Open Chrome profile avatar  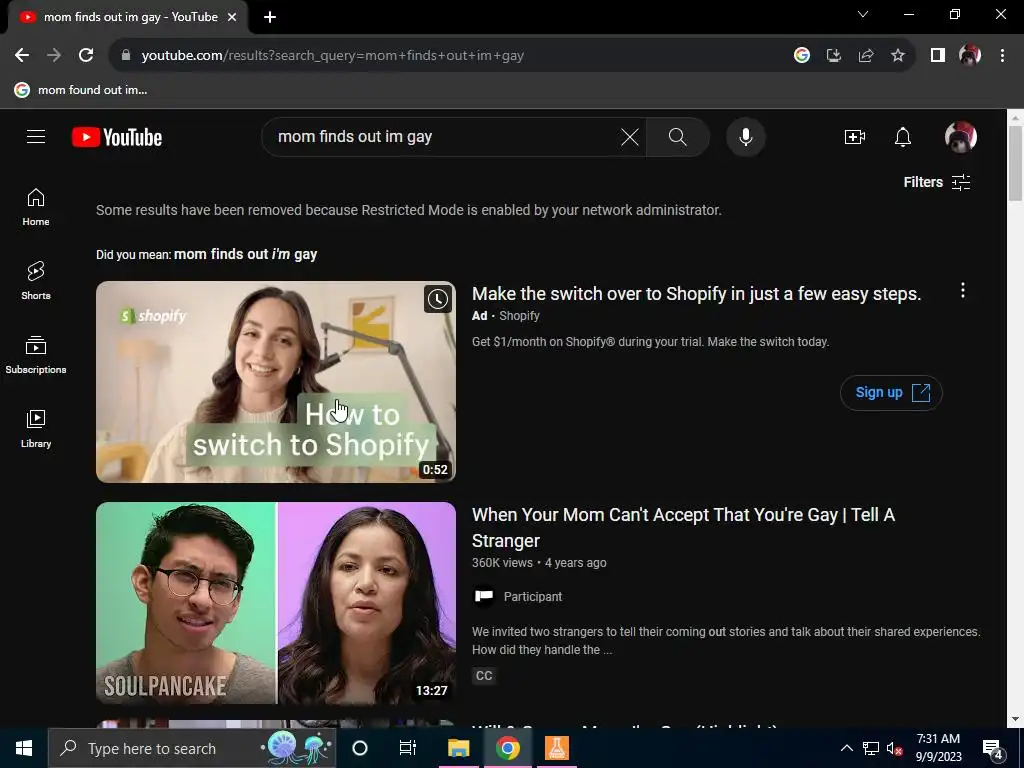970,56
